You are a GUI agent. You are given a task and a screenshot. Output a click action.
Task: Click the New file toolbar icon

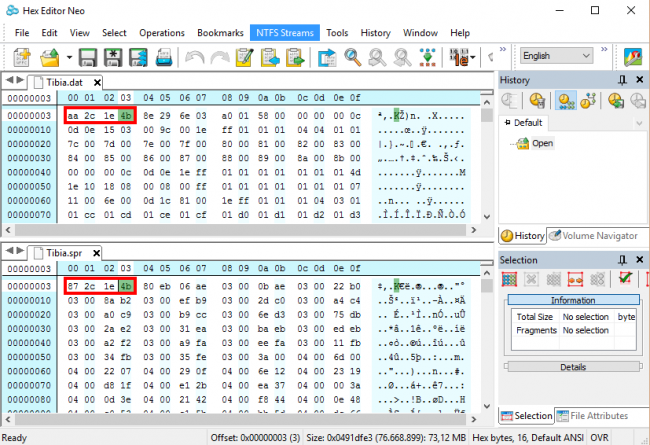coord(22,57)
